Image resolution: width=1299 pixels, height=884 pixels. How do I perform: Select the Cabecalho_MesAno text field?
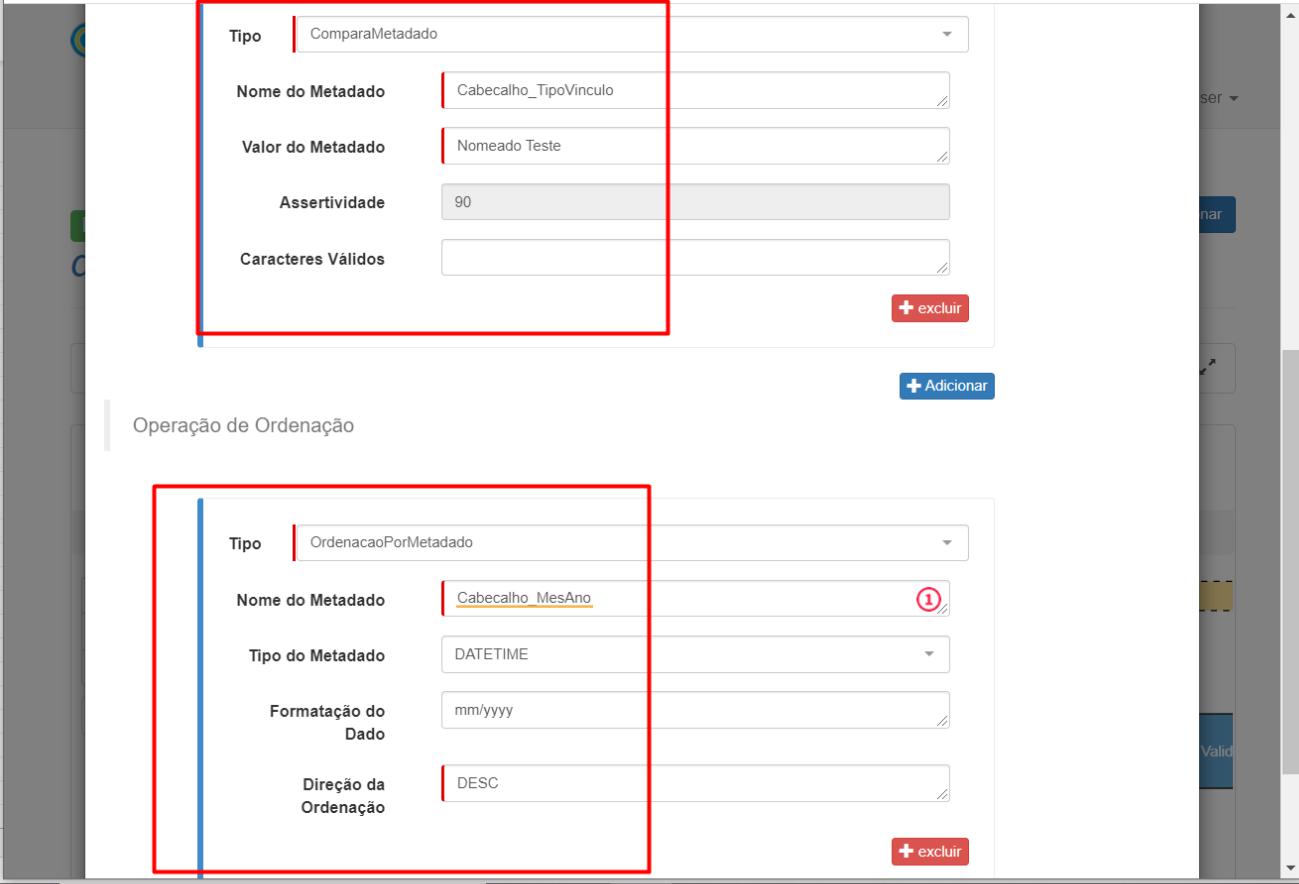click(x=680, y=598)
